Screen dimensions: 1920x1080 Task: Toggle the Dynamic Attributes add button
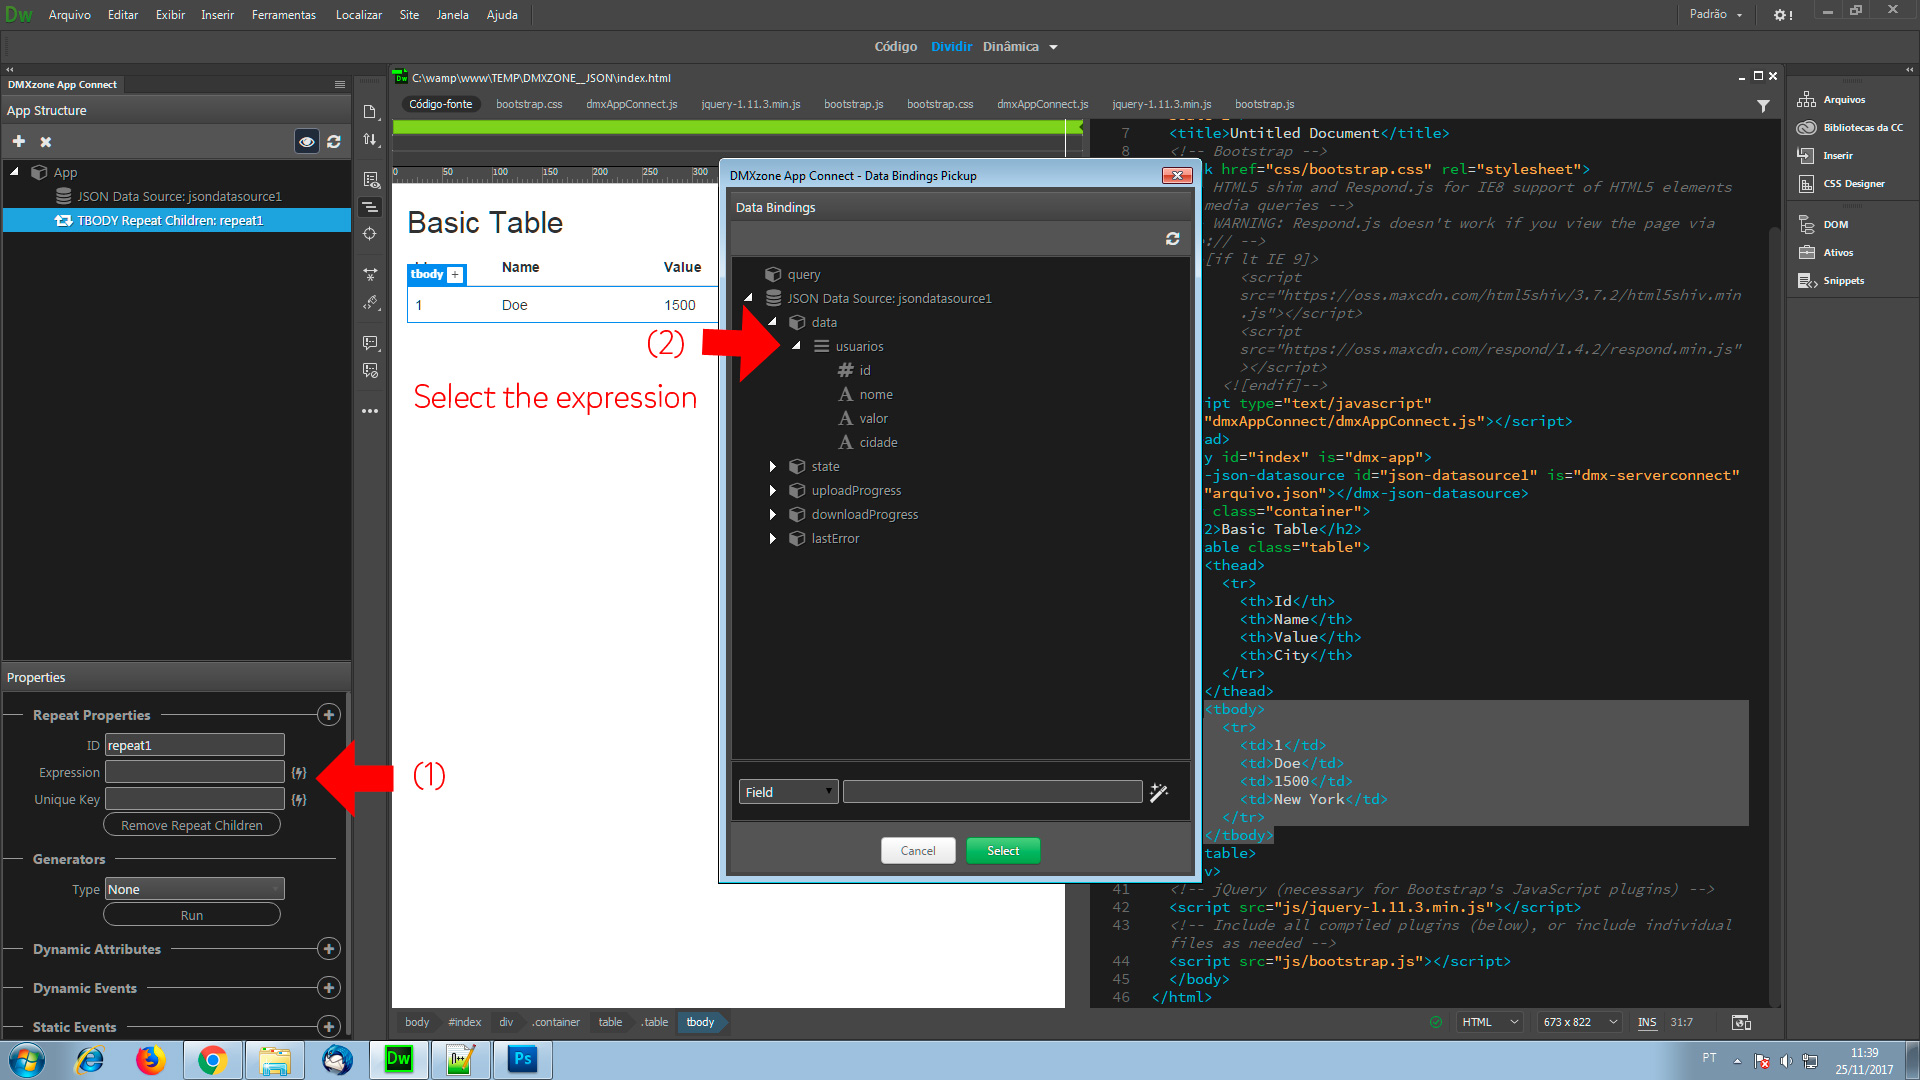[x=328, y=949]
